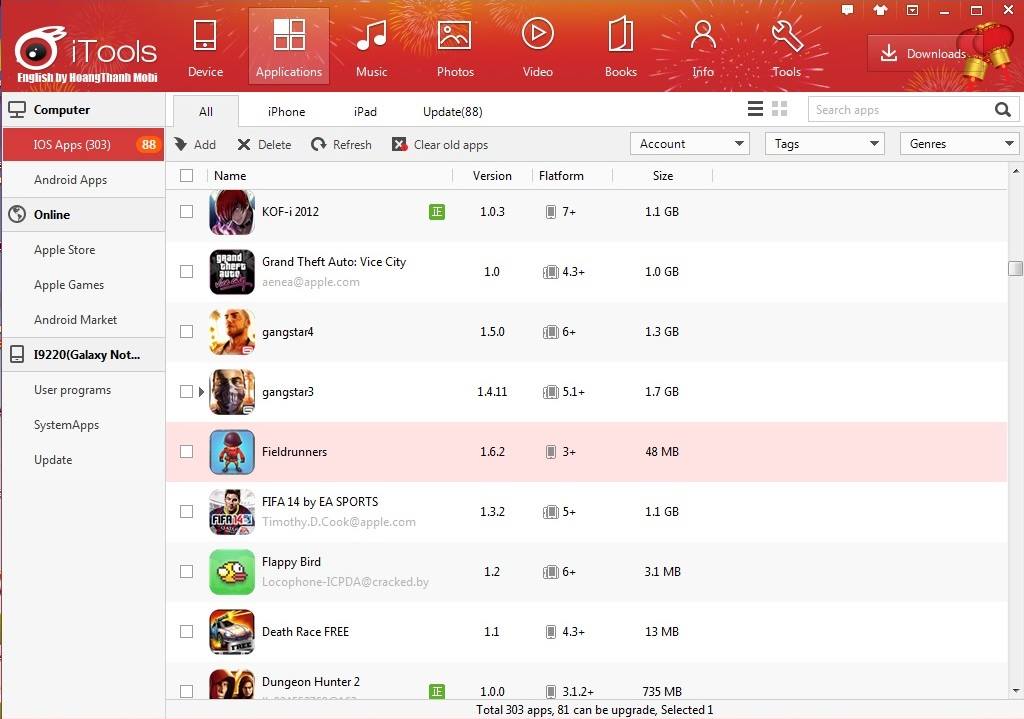
Task: Click the iTools logo
Action: point(86,51)
